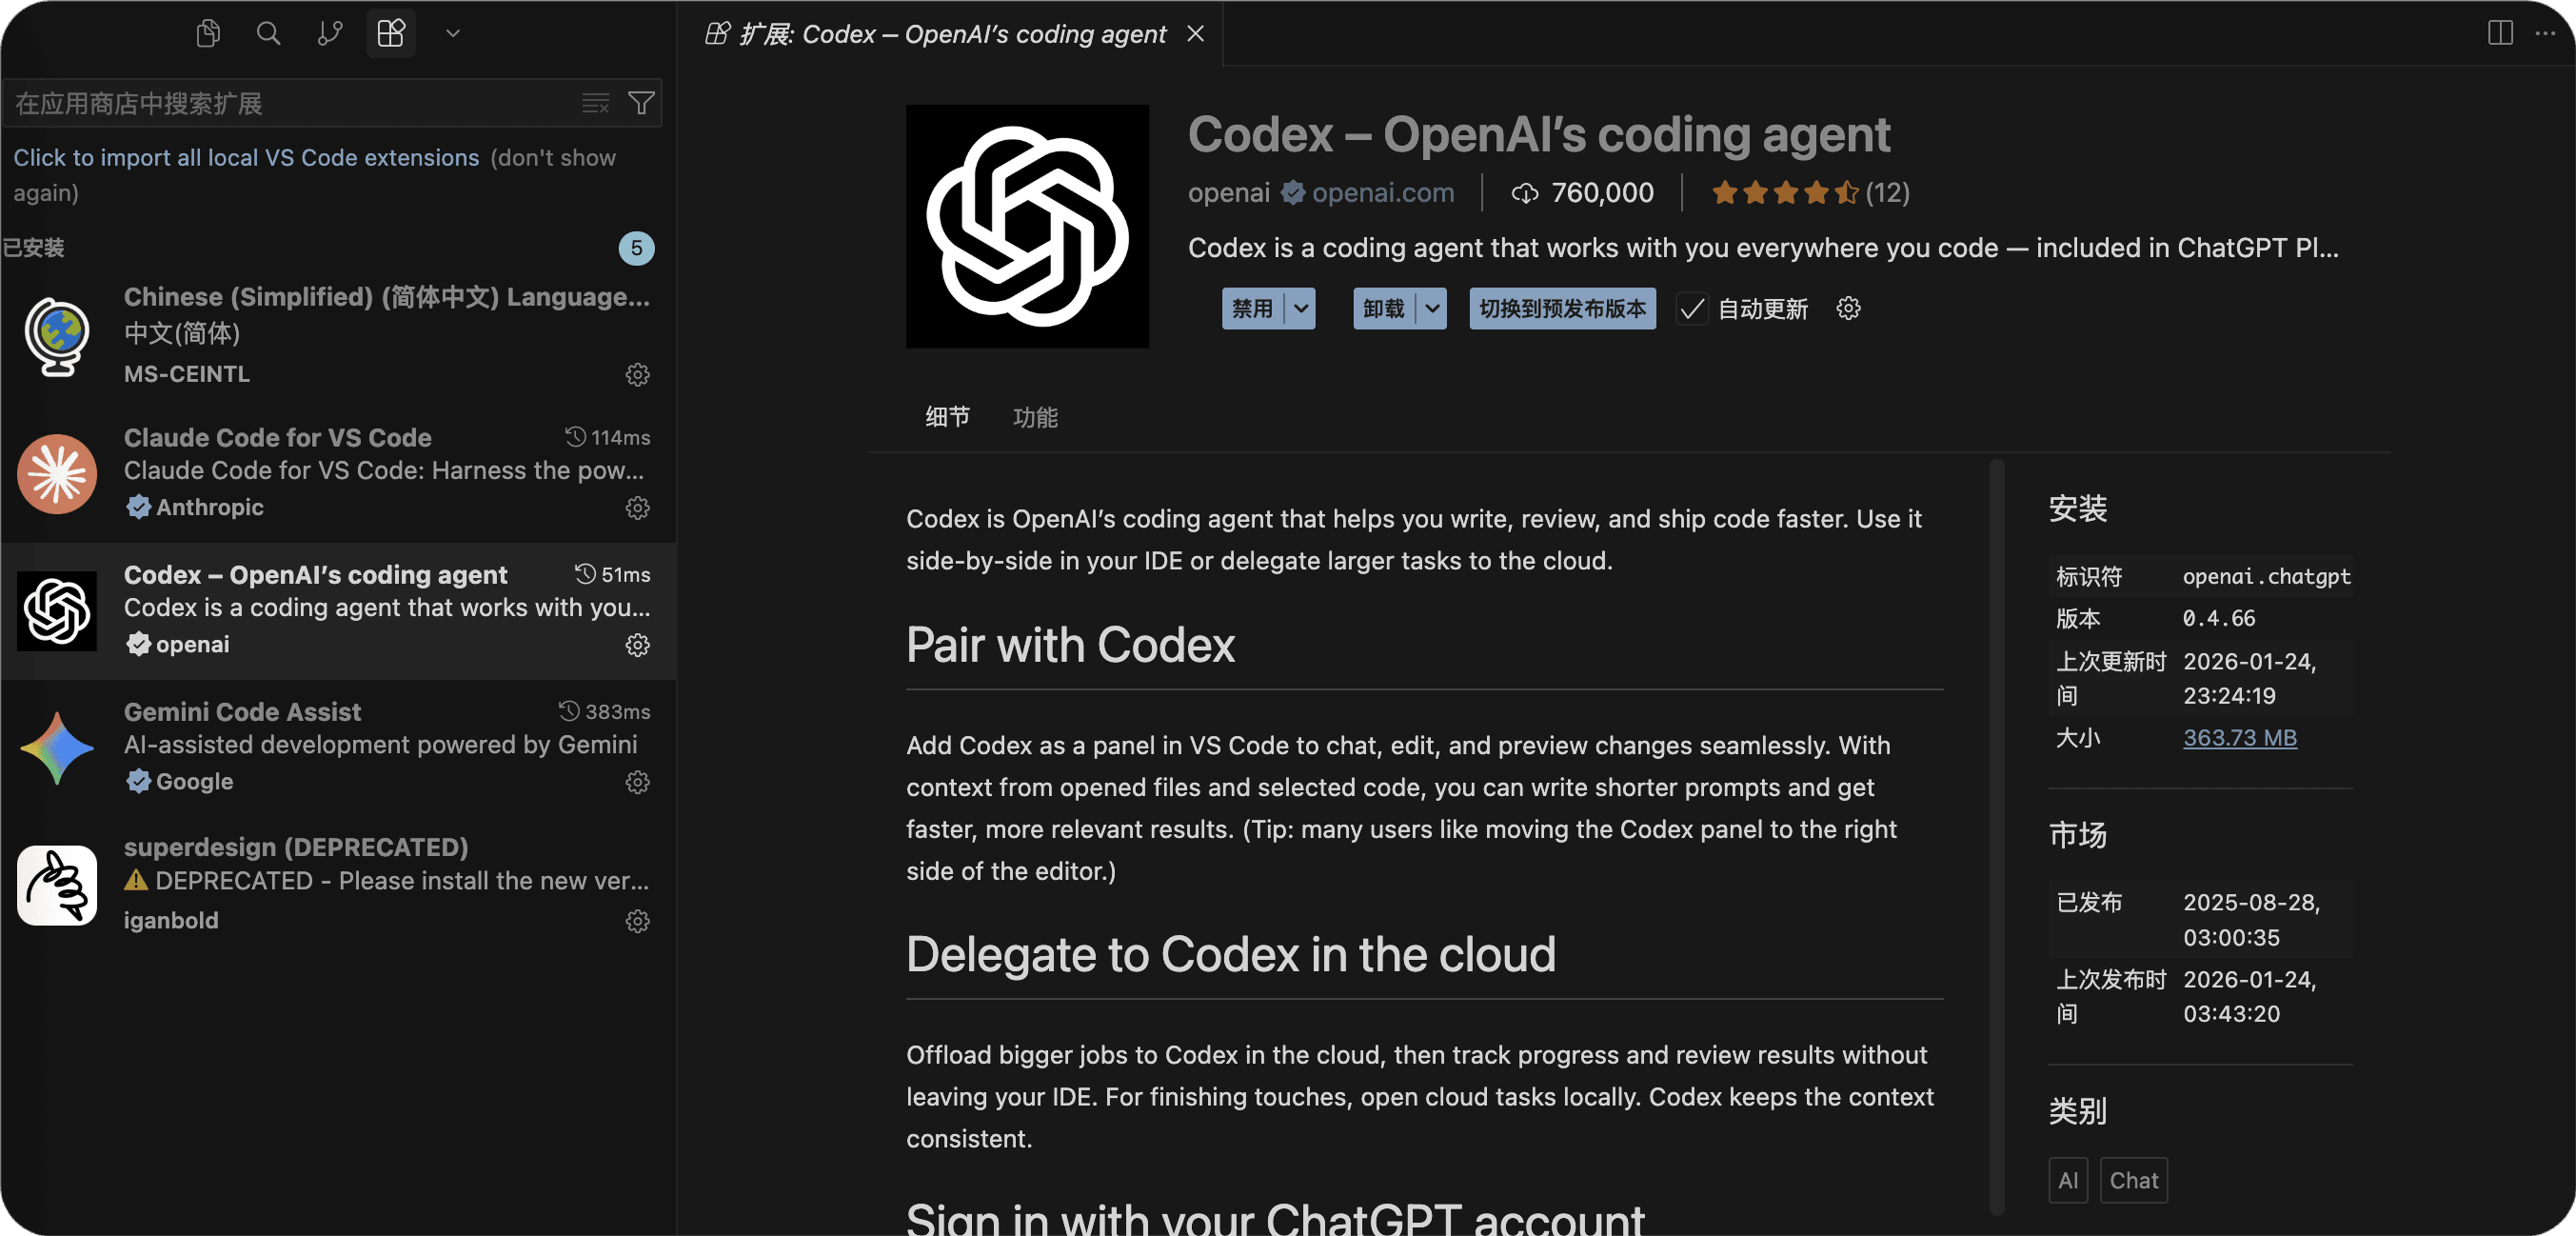Click the 卸载 button

(1385, 308)
